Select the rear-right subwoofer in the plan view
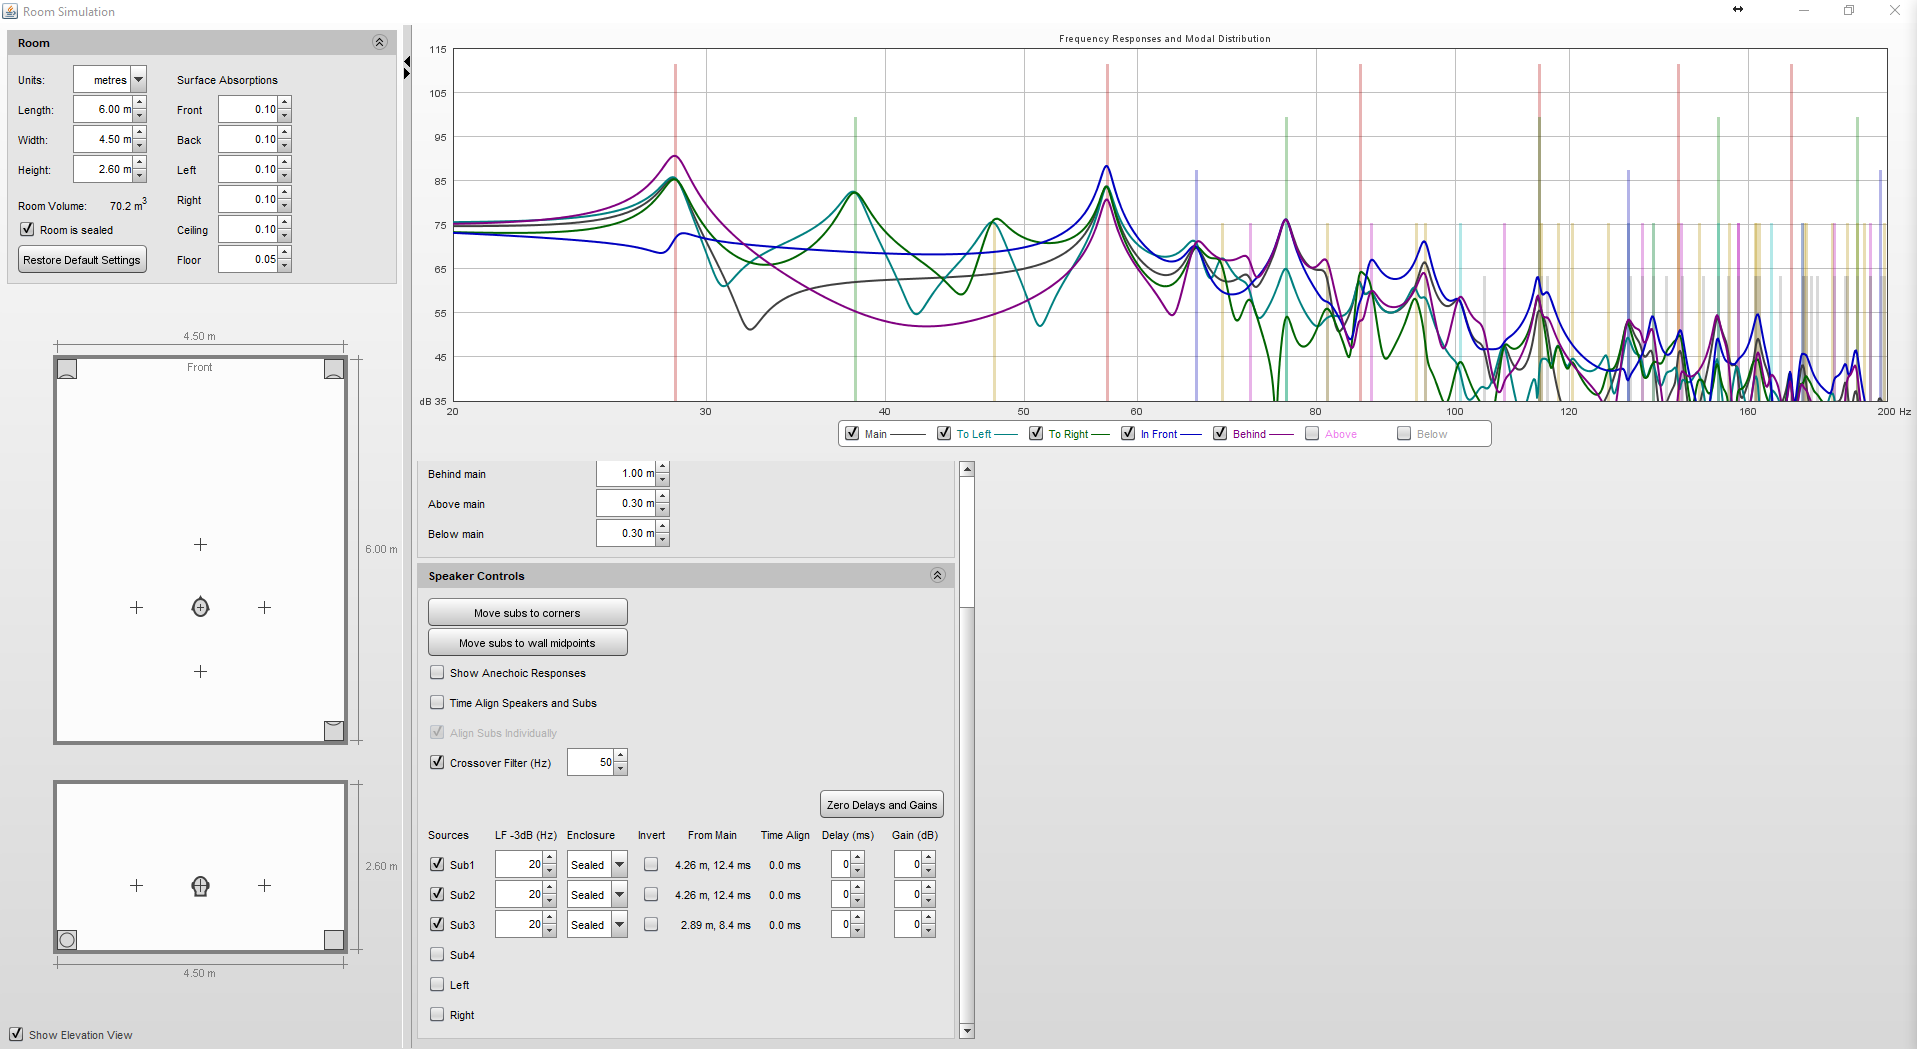 click(x=334, y=731)
